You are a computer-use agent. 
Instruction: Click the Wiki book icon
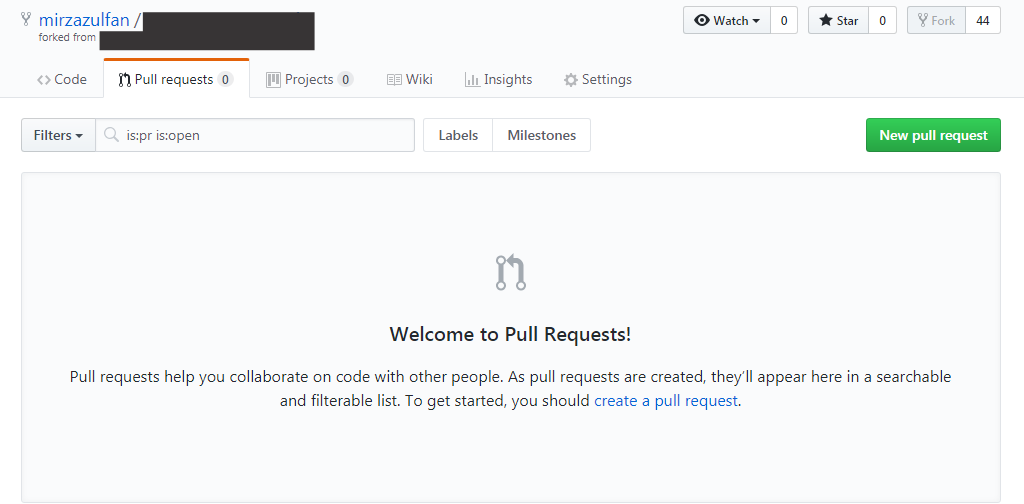[x=394, y=80]
